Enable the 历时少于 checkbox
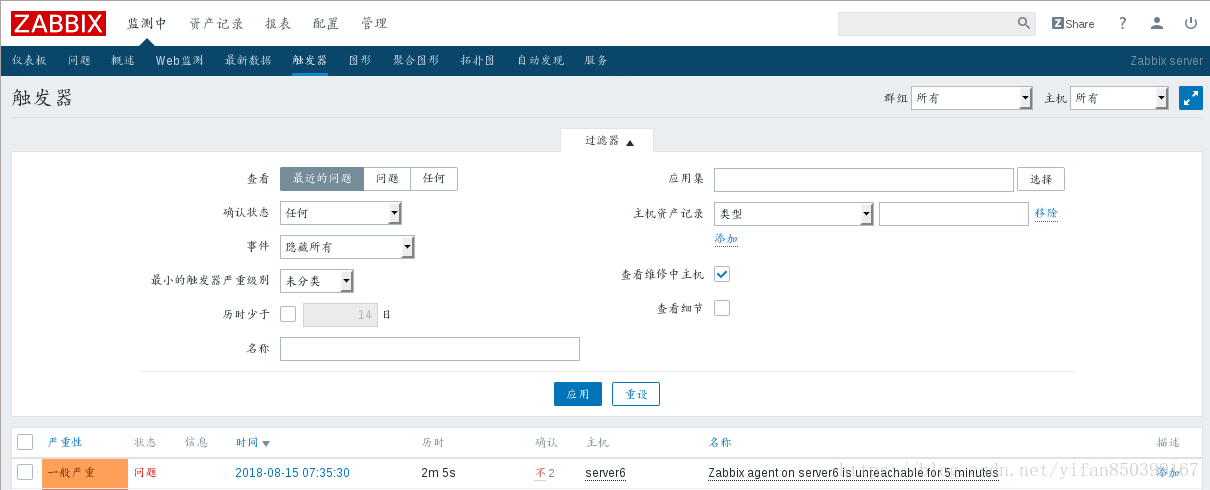The height and width of the screenshot is (490, 1210). [288, 314]
